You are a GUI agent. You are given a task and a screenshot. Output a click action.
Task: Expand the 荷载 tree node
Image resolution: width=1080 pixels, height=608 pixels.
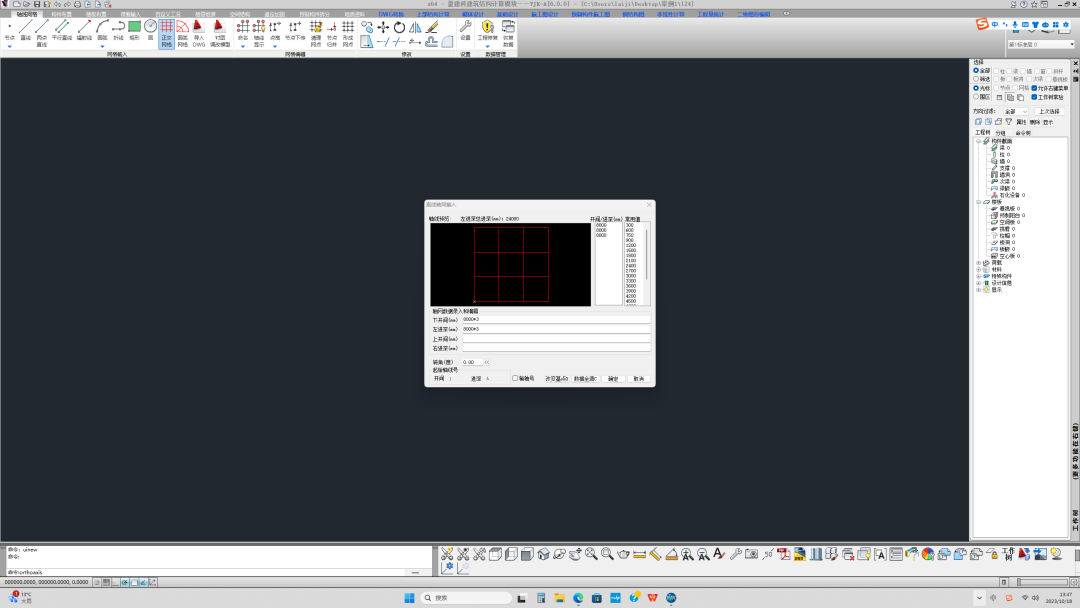tap(978, 262)
